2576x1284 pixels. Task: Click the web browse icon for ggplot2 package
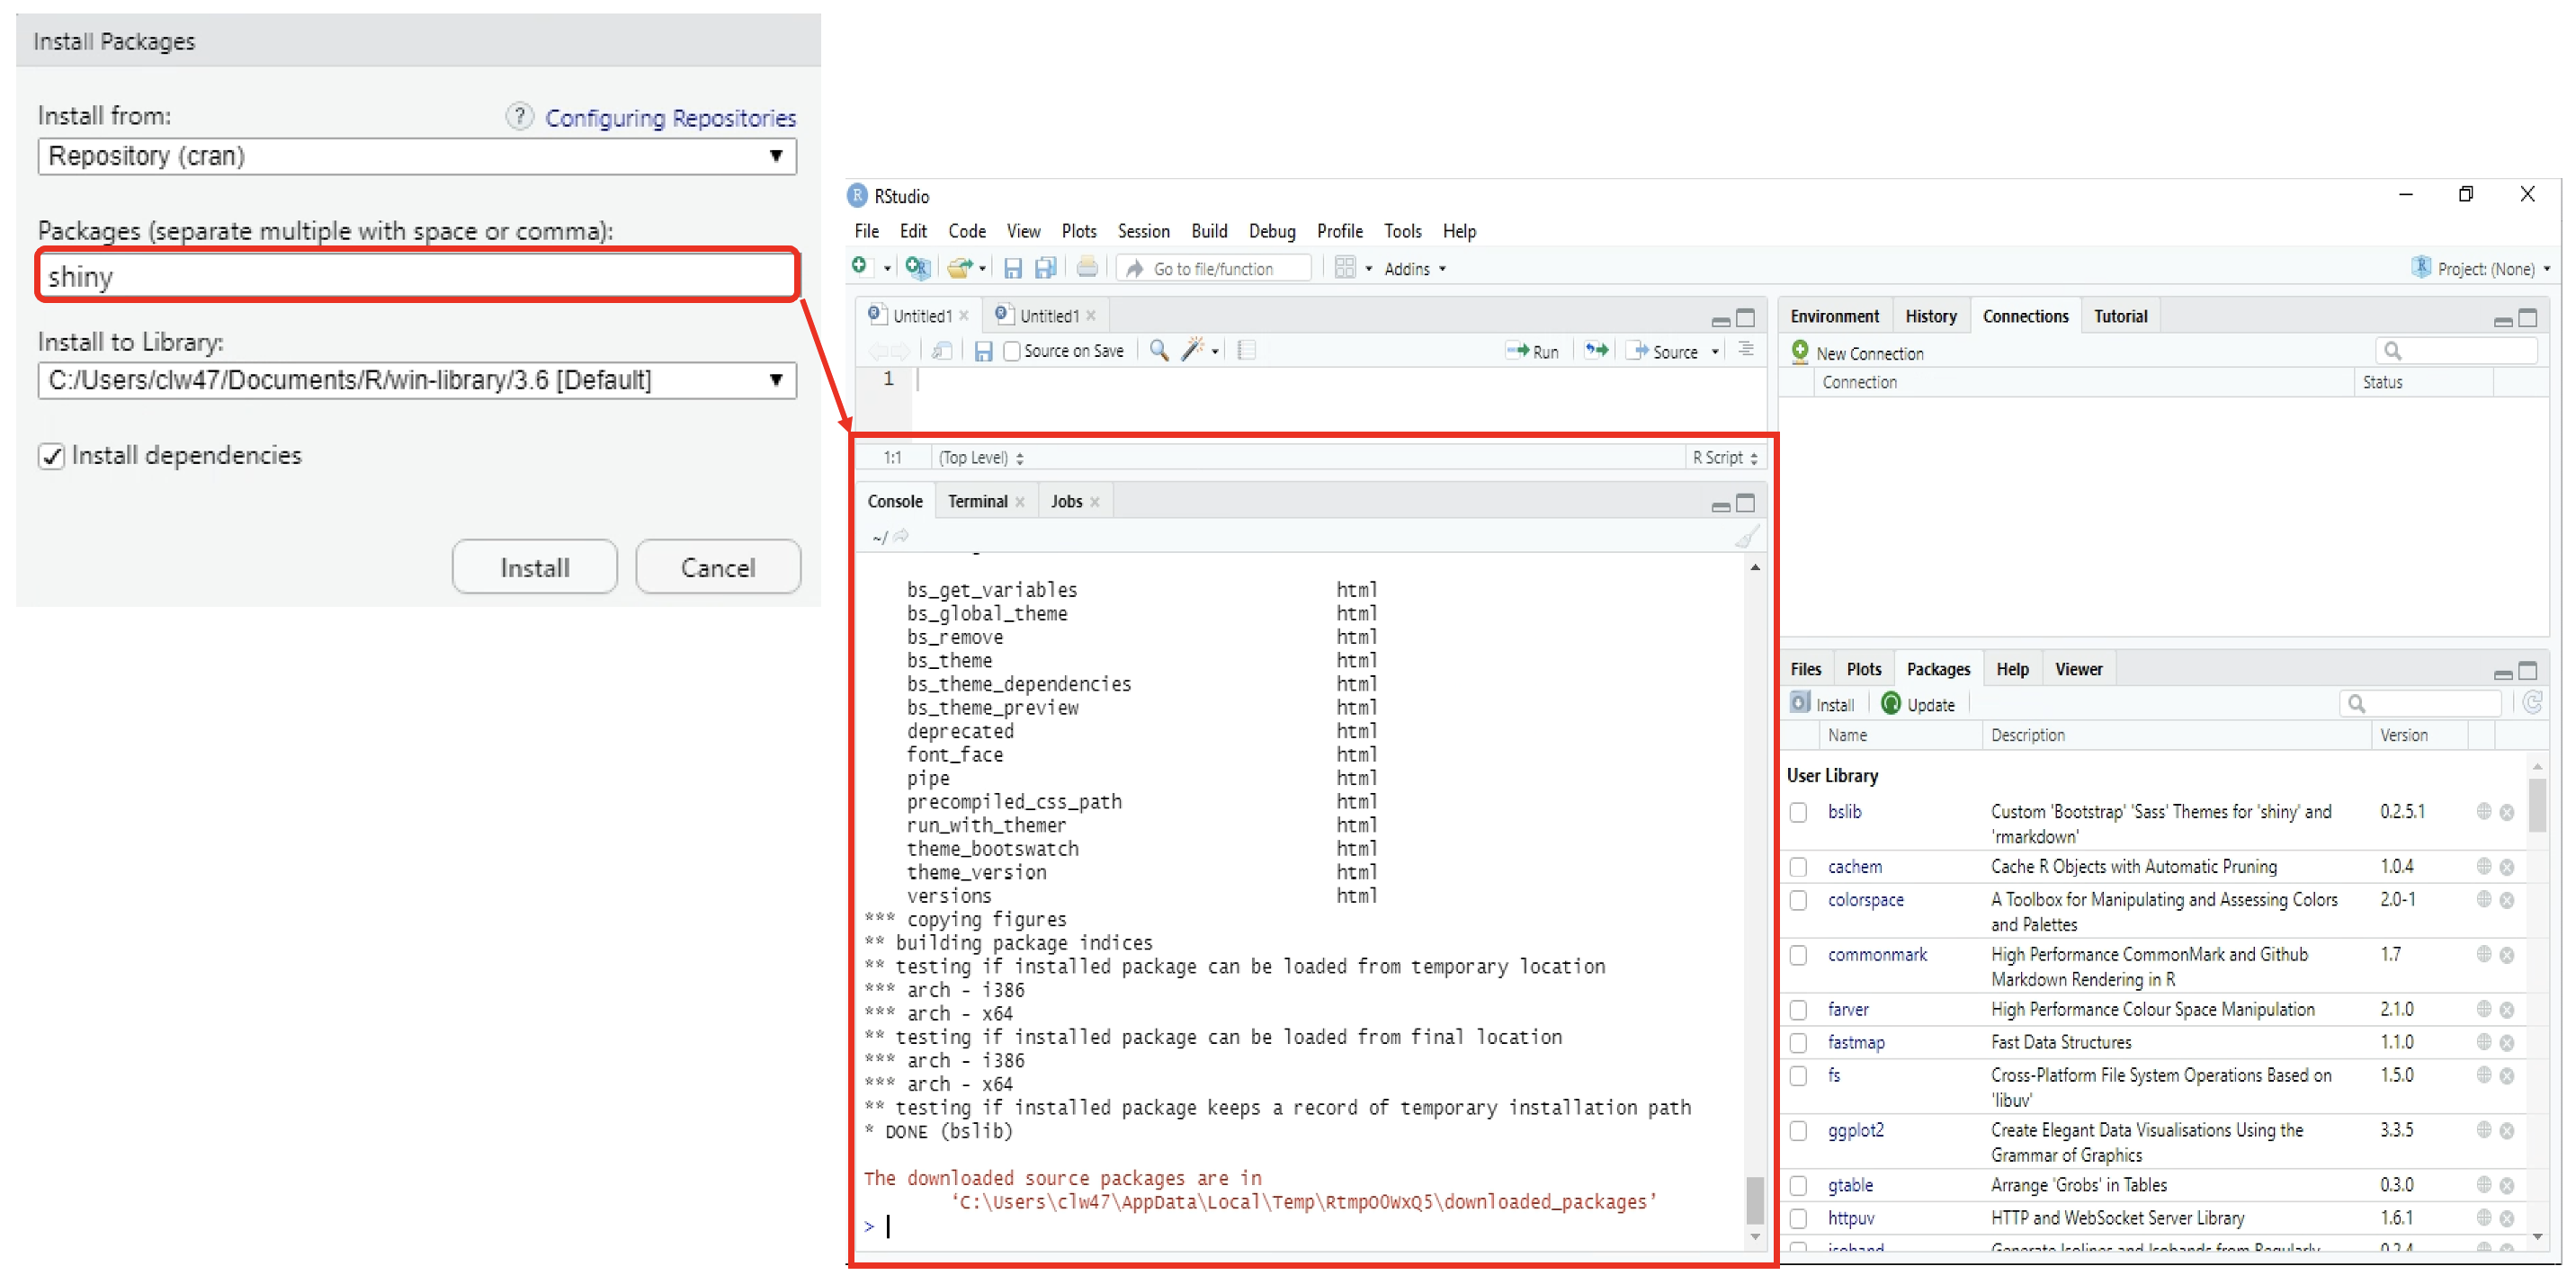(x=2484, y=1130)
